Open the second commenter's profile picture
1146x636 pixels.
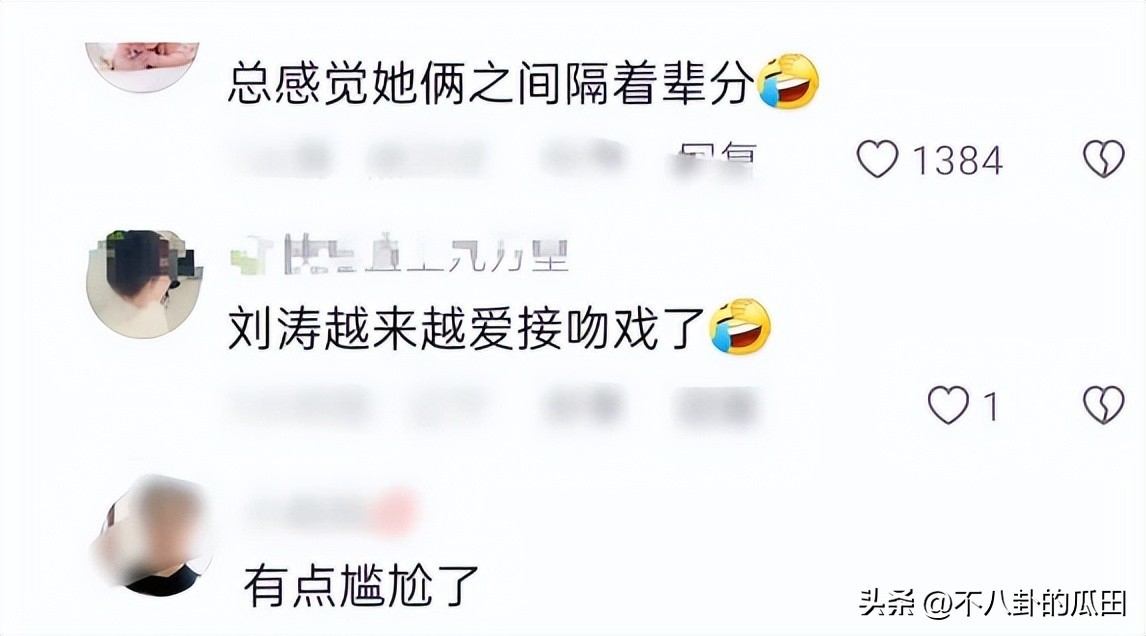145,284
